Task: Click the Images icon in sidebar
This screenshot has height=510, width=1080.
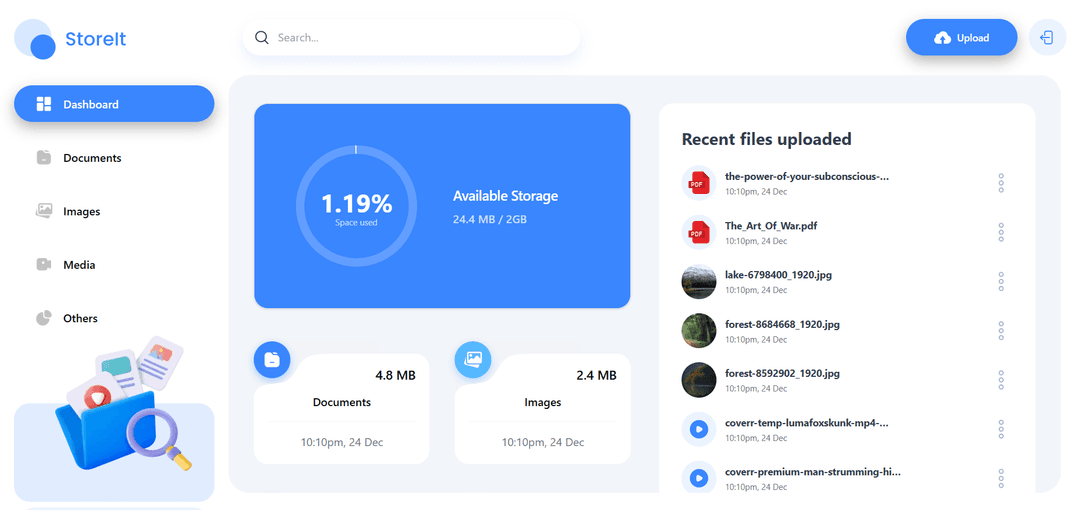Action: pos(44,211)
